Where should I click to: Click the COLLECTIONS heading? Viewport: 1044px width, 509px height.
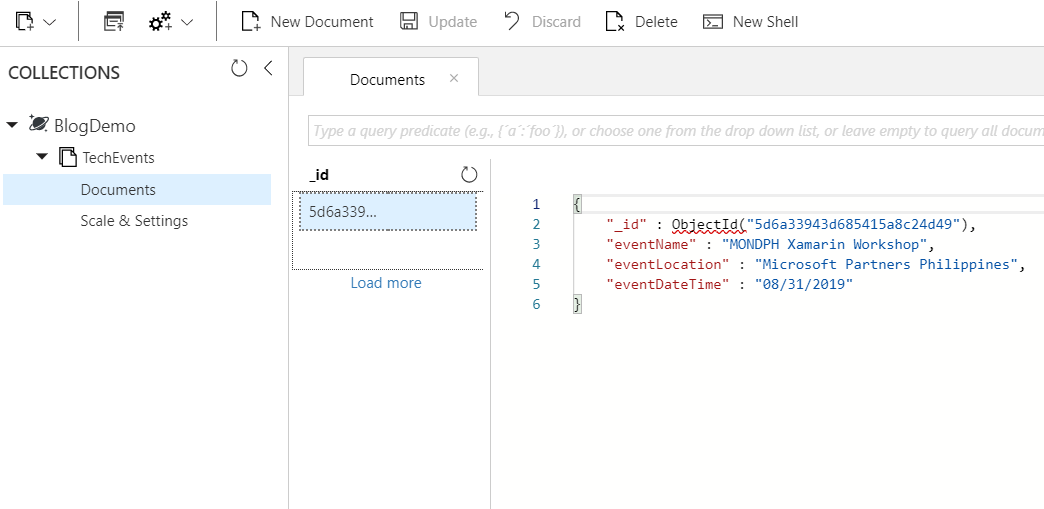[x=64, y=73]
